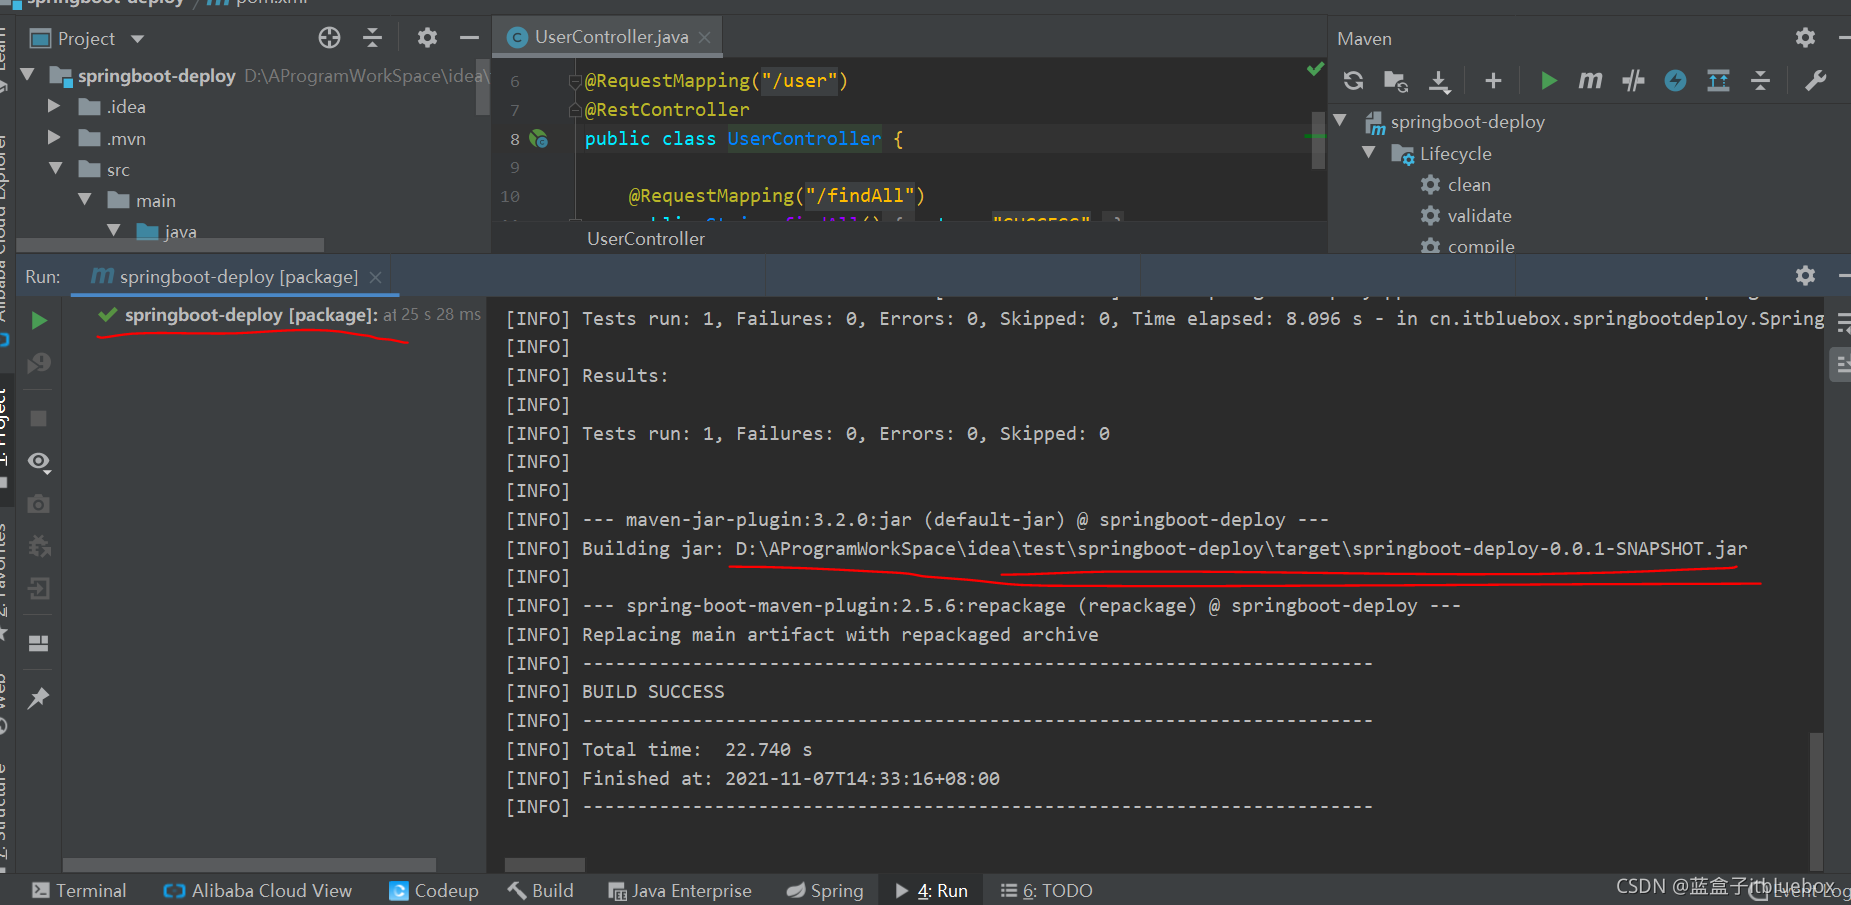
Task: Click the exit icon in Run toolbar
Action: 39,588
